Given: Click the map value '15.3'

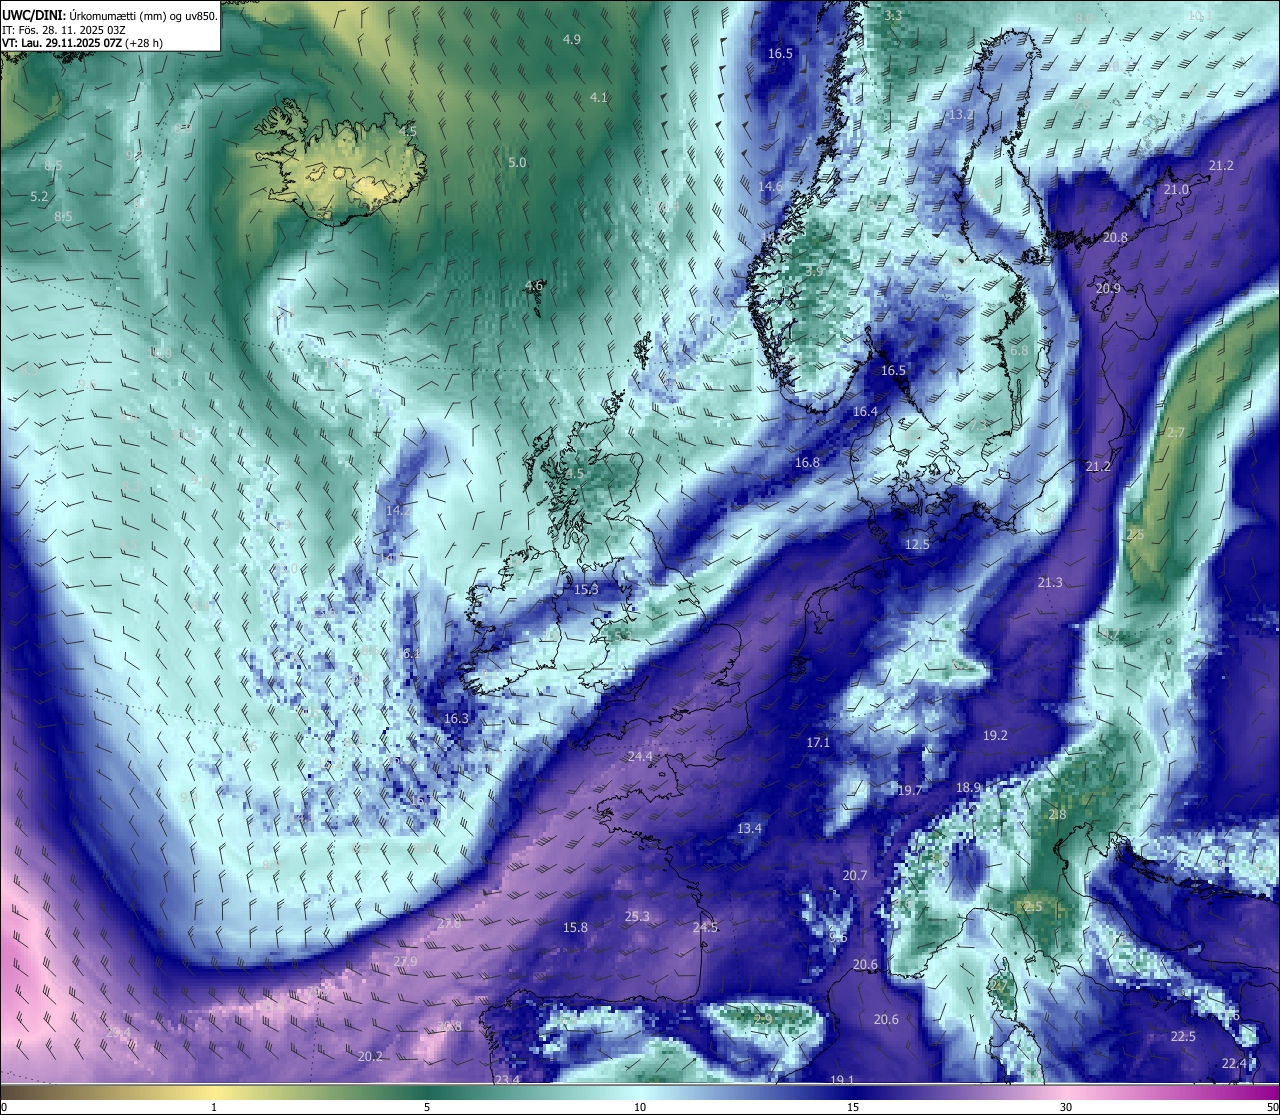Looking at the screenshot, I should (586, 590).
